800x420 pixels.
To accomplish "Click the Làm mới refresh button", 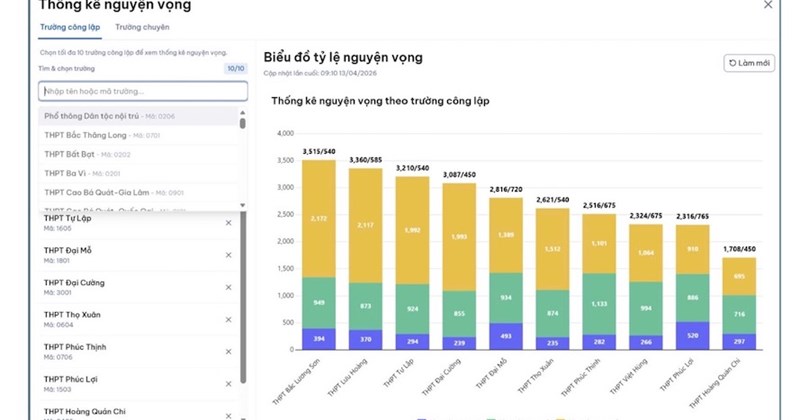I will 749,63.
